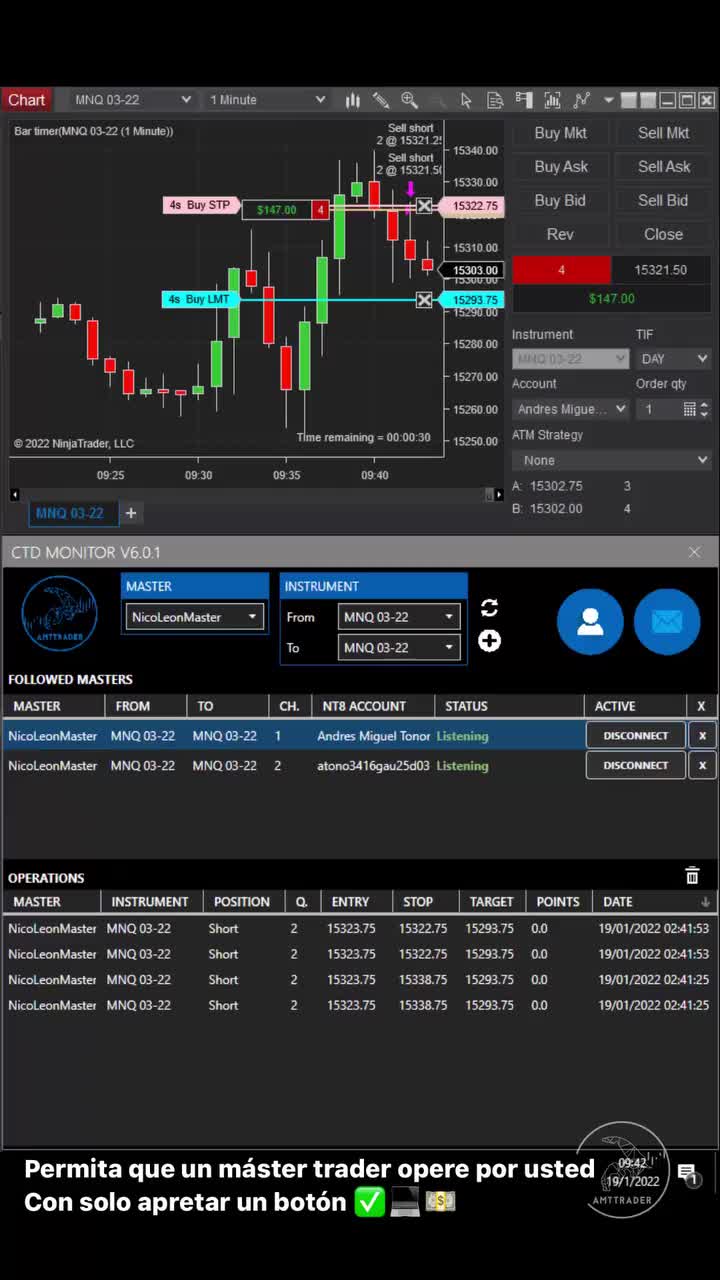This screenshot has width=720, height=1280.
Task: Open the envelope mail round button
Action: 667,622
